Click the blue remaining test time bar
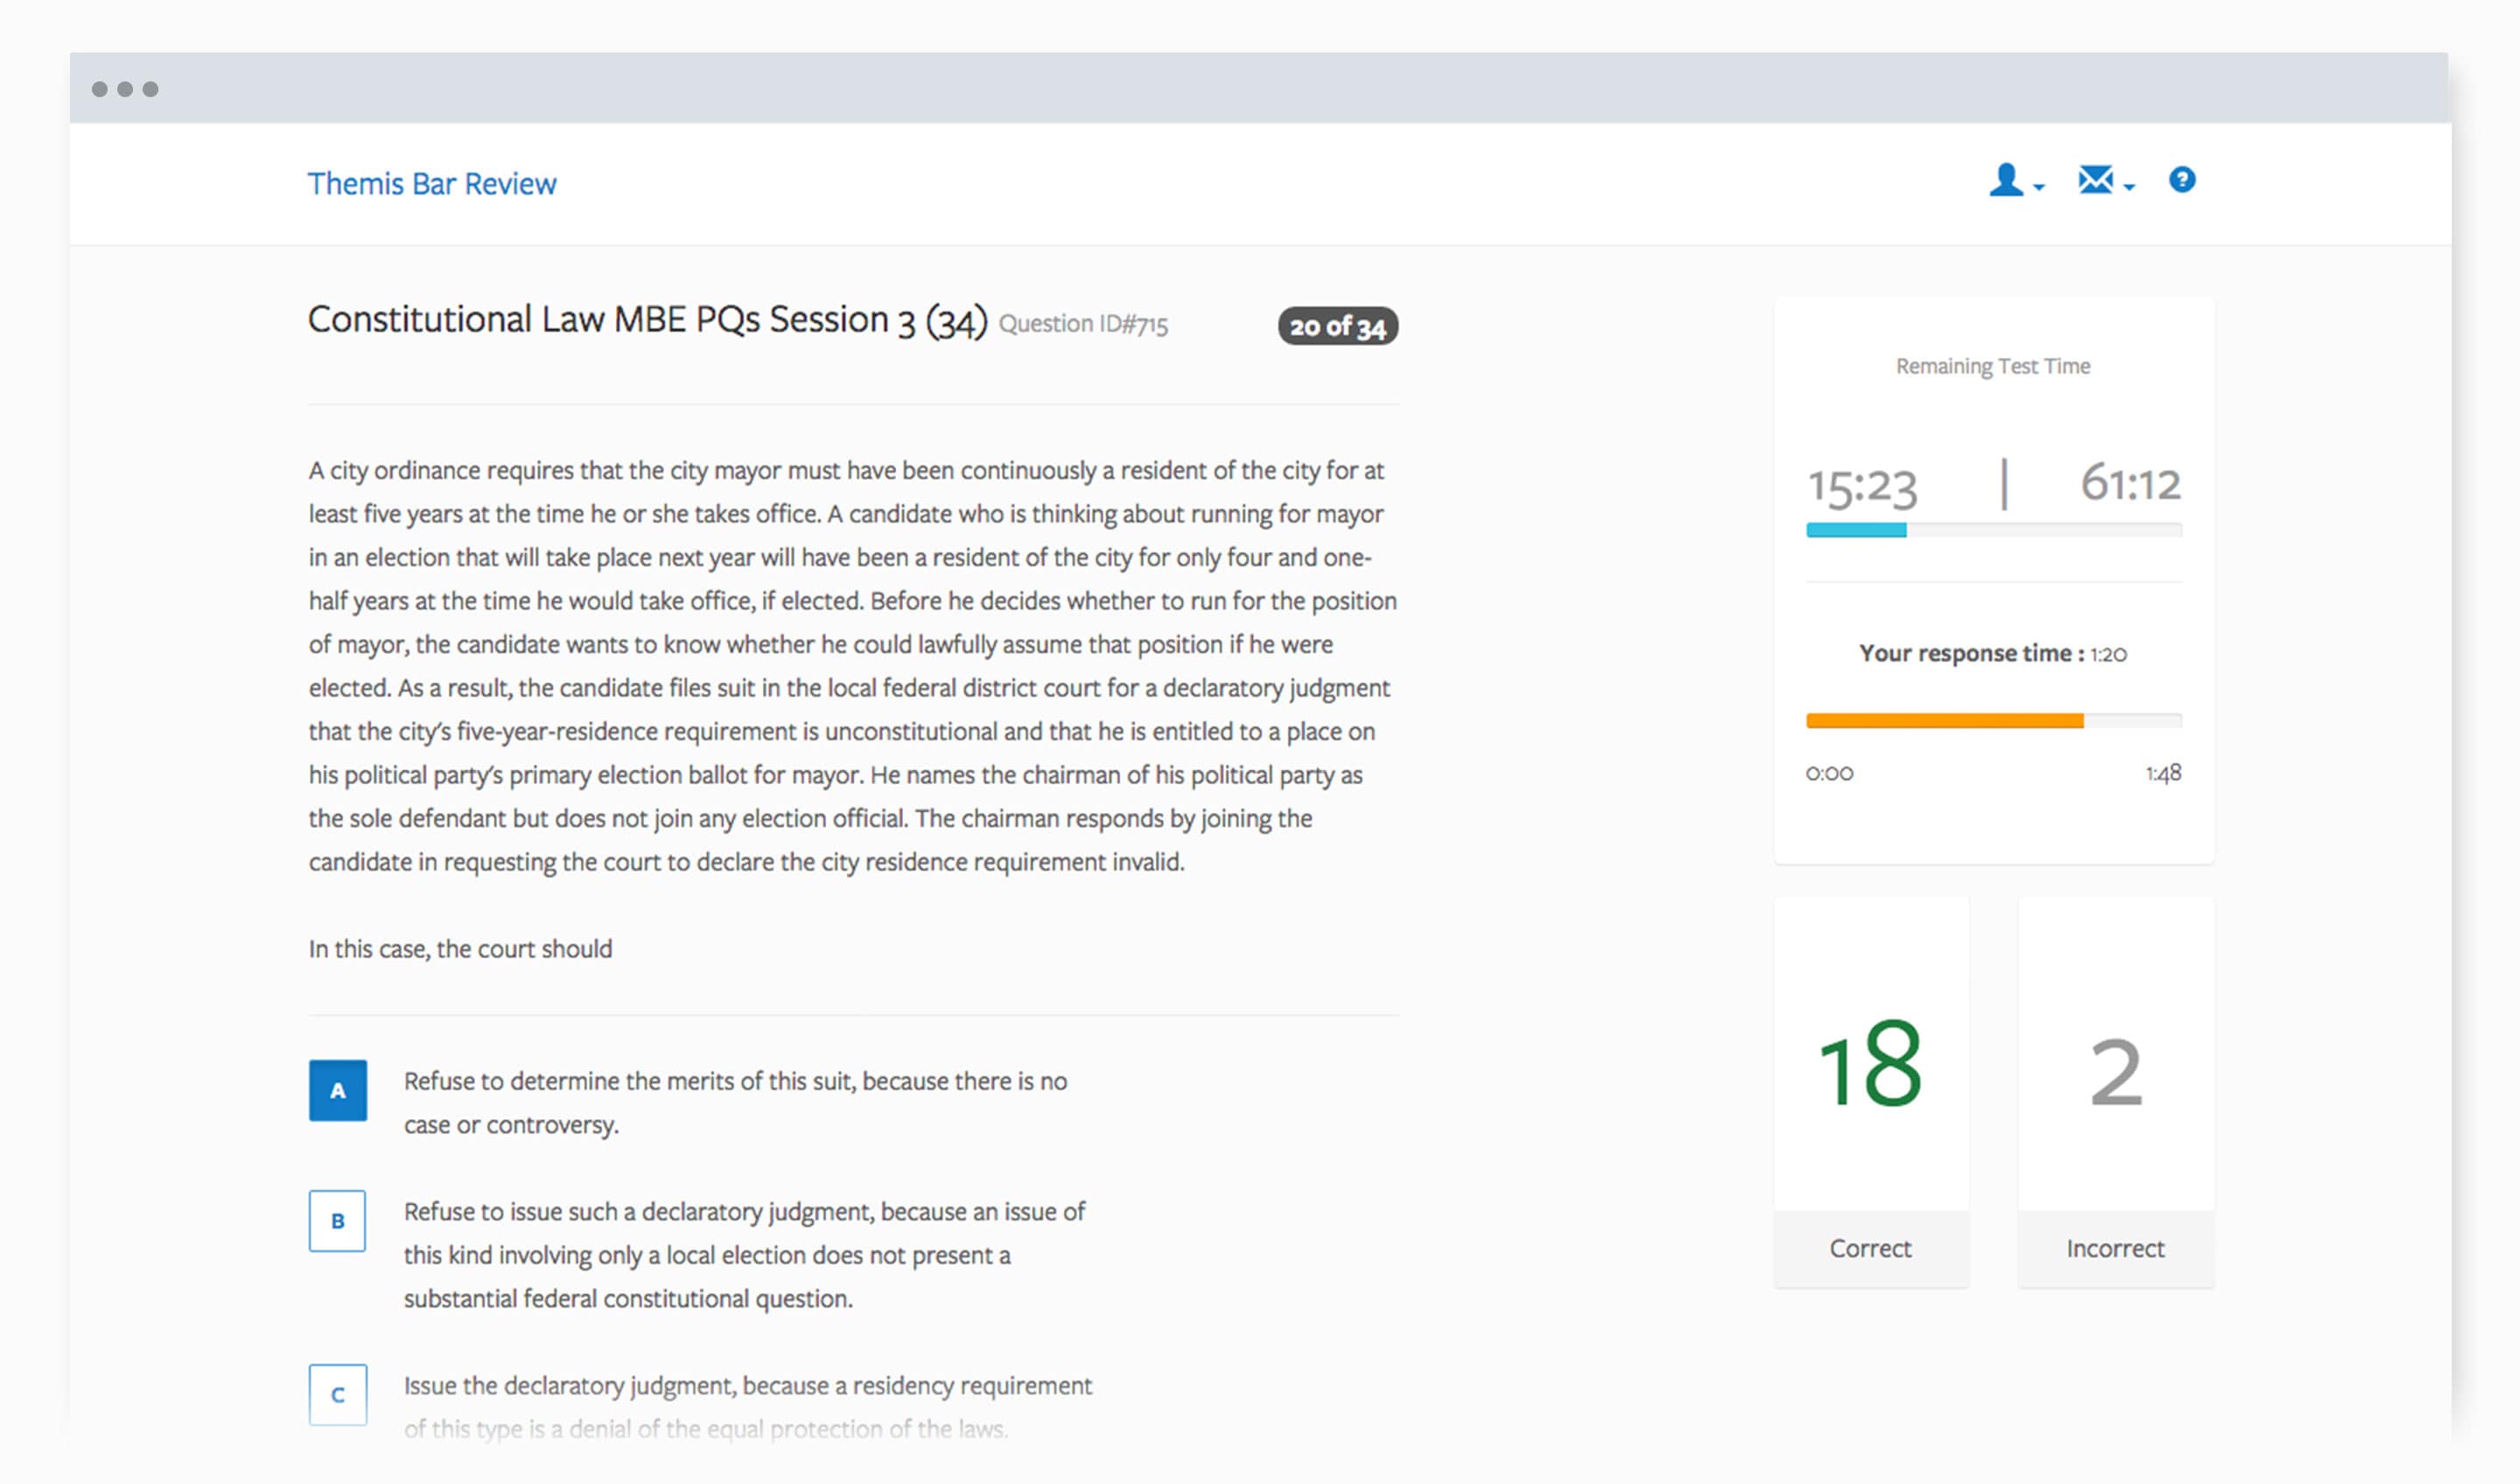This screenshot has width=2520, height=1484. tap(1856, 530)
